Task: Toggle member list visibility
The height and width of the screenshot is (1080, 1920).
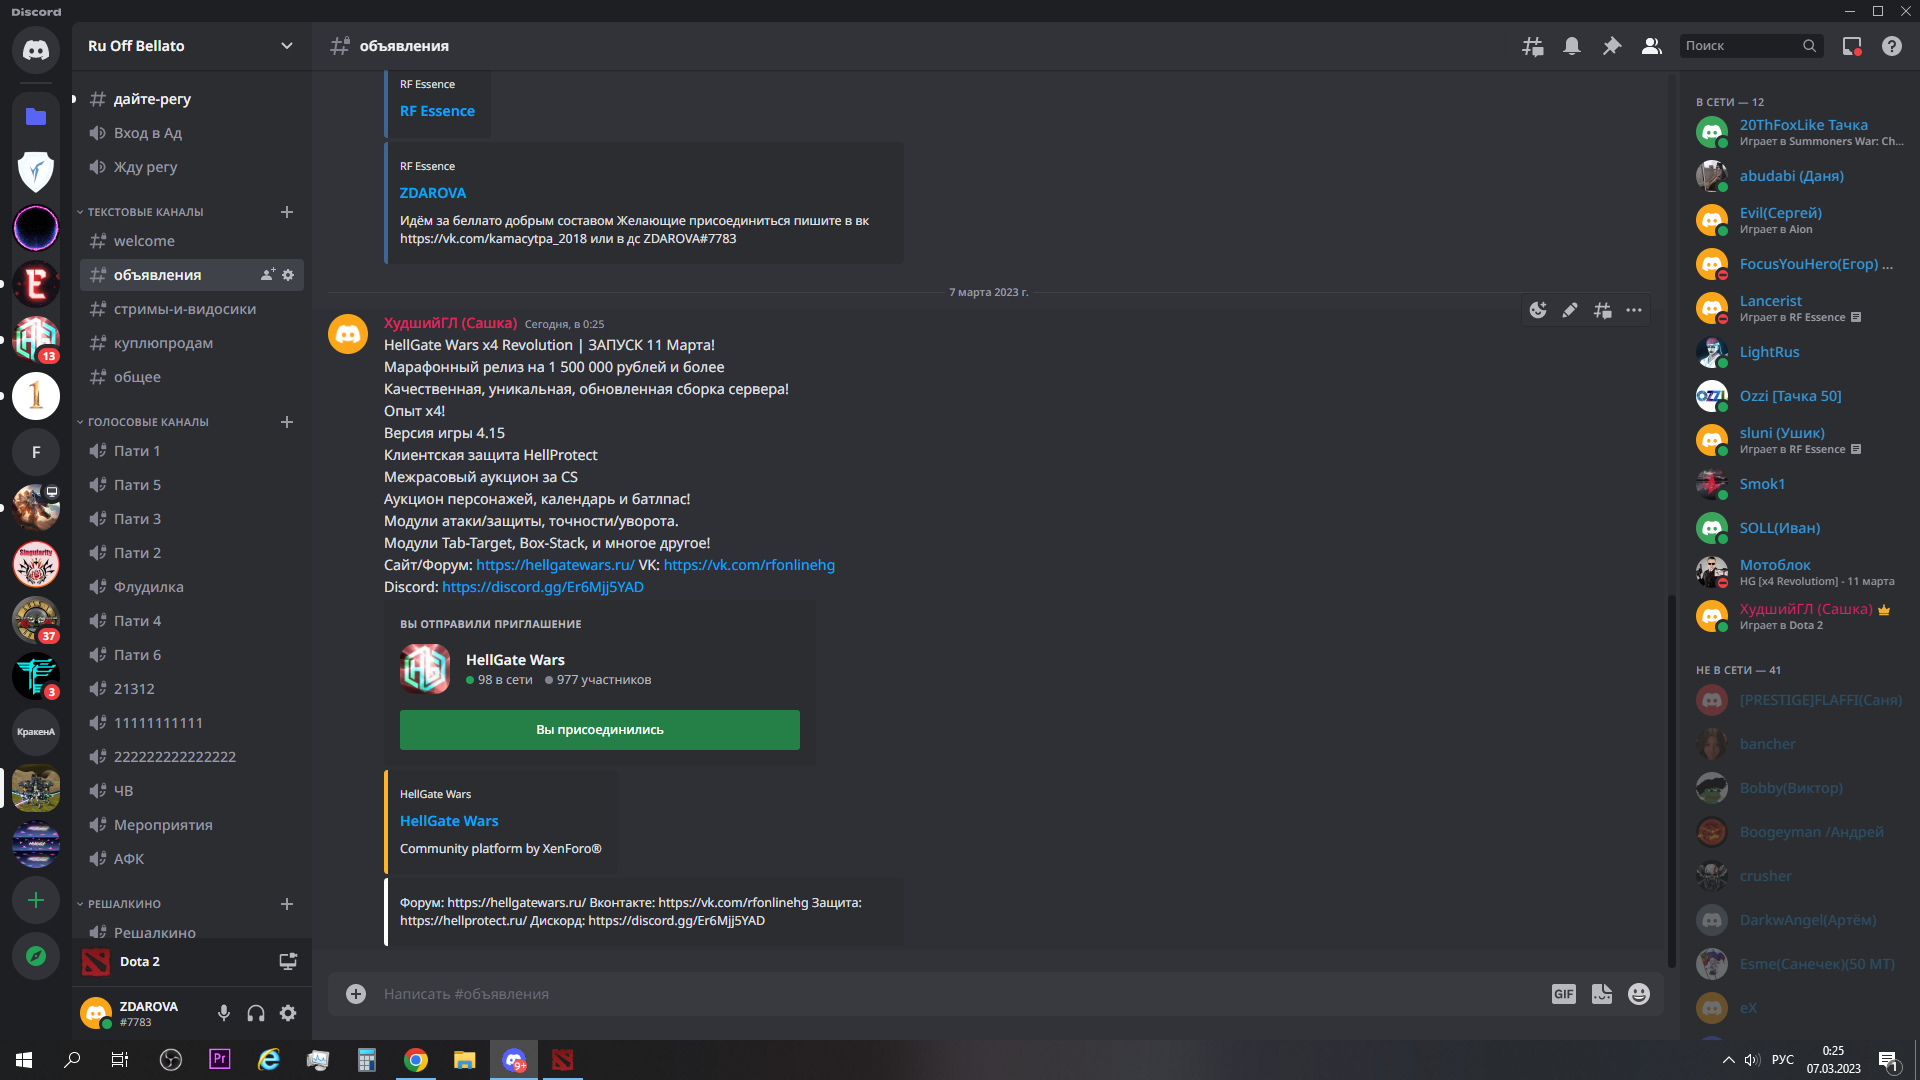Action: (x=1652, y=46)
